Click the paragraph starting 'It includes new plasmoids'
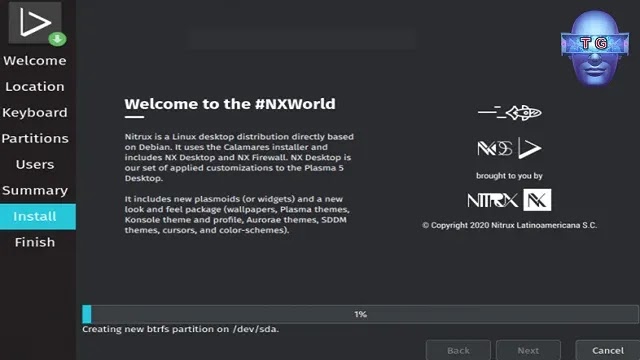This screenshot has width=640, height=360. click(237, 215)
